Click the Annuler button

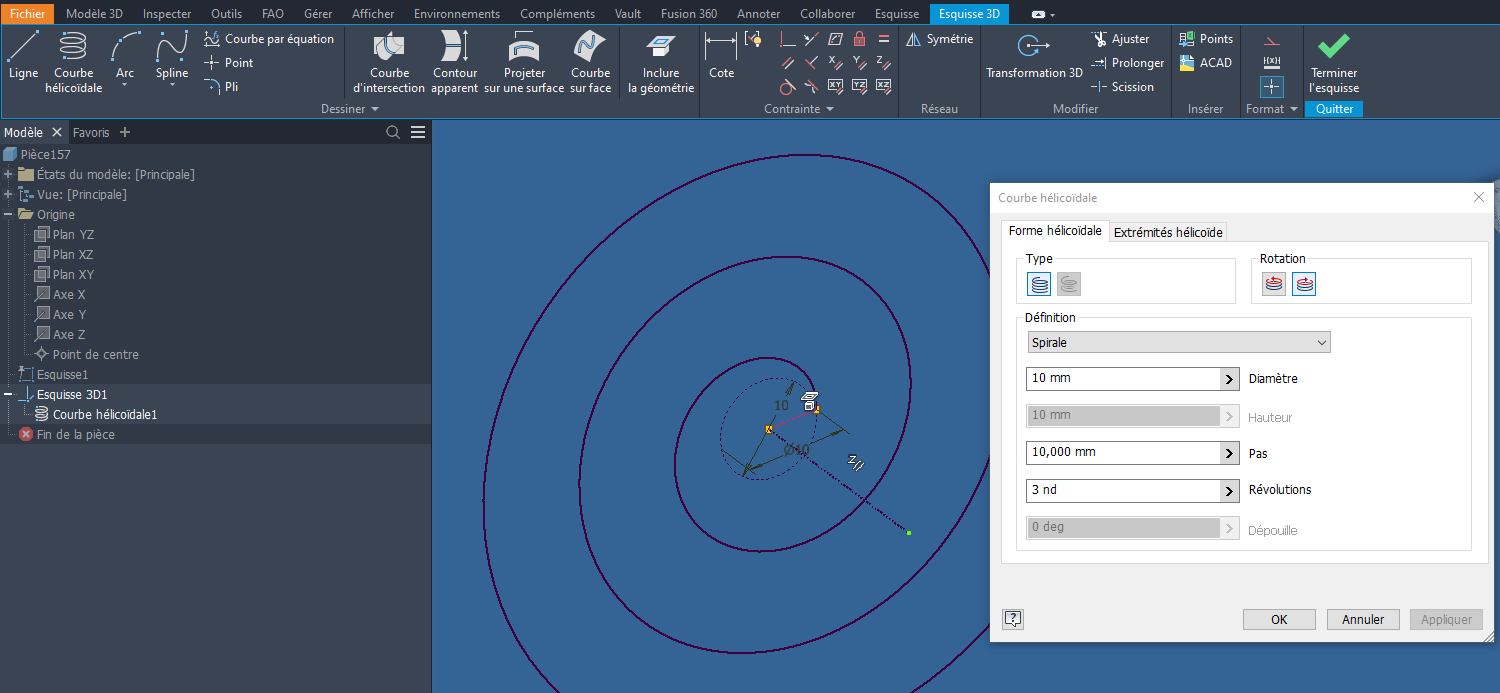pos(1363,619)
